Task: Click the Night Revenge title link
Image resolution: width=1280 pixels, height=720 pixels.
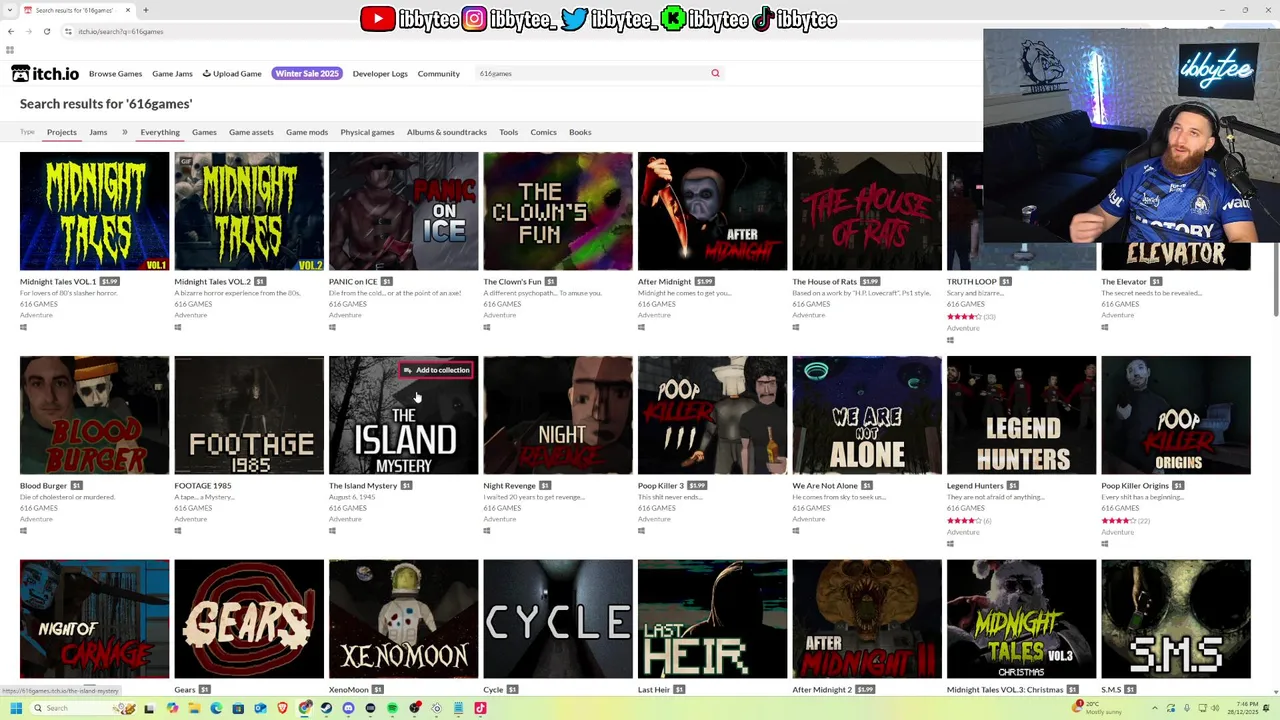Action: [510, 486]
